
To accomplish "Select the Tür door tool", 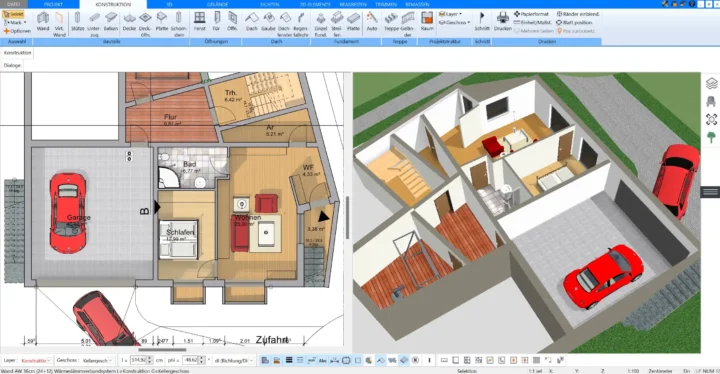I will point(216,22).
